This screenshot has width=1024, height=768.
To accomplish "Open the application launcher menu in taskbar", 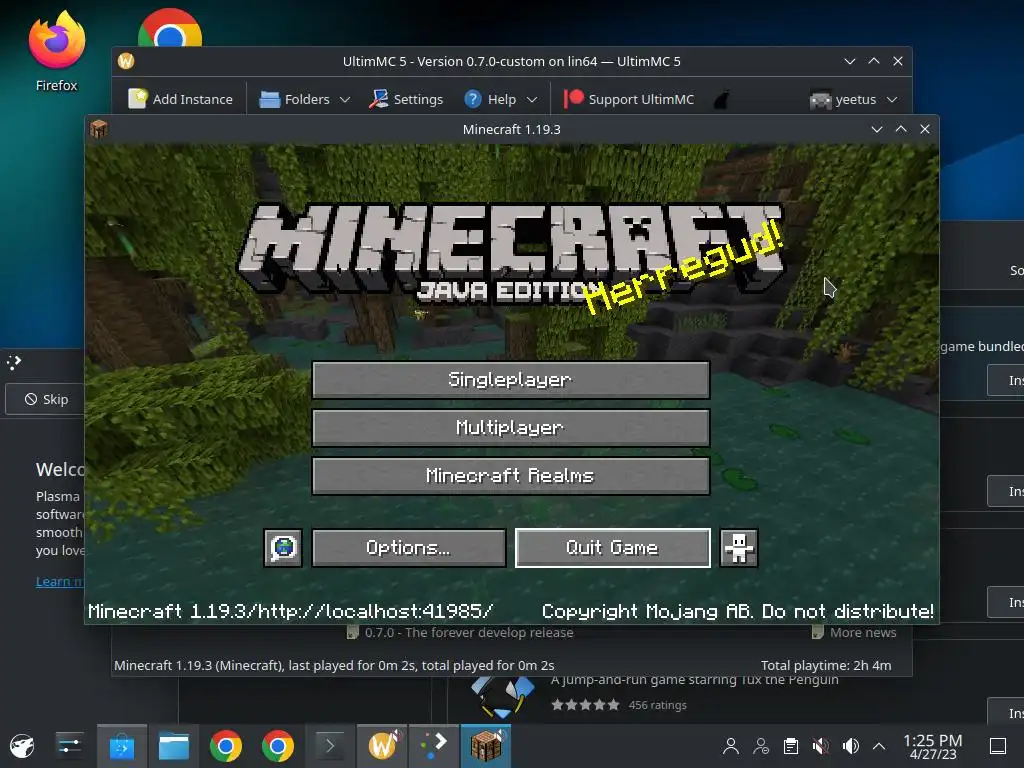I will point(22,746).
